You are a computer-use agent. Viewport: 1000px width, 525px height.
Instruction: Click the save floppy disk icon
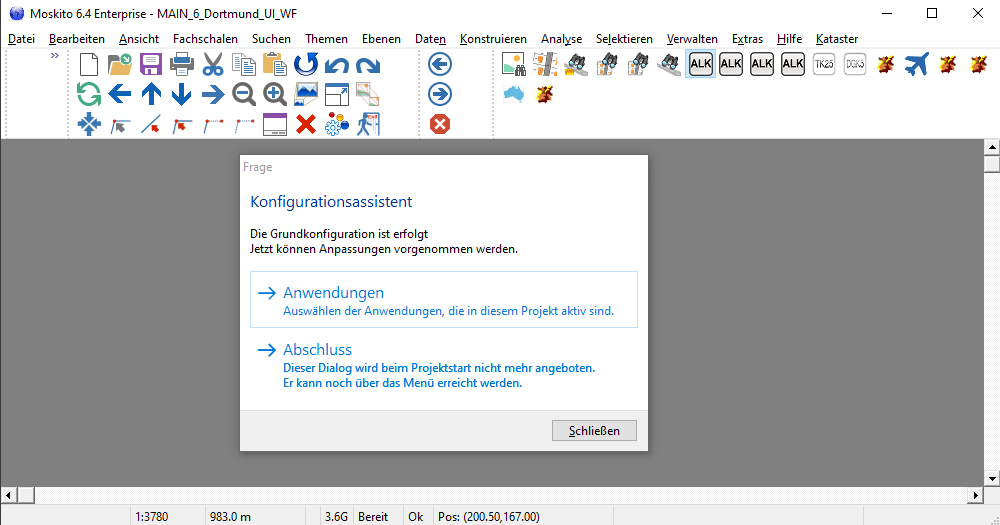(151, 65)
